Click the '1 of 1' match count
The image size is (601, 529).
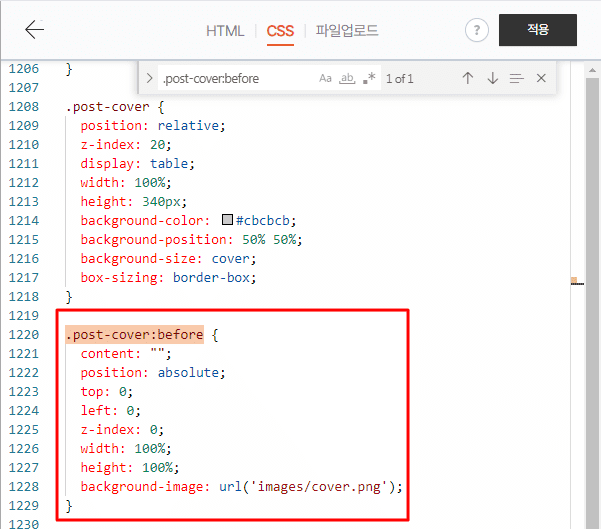tap(399, 79)
